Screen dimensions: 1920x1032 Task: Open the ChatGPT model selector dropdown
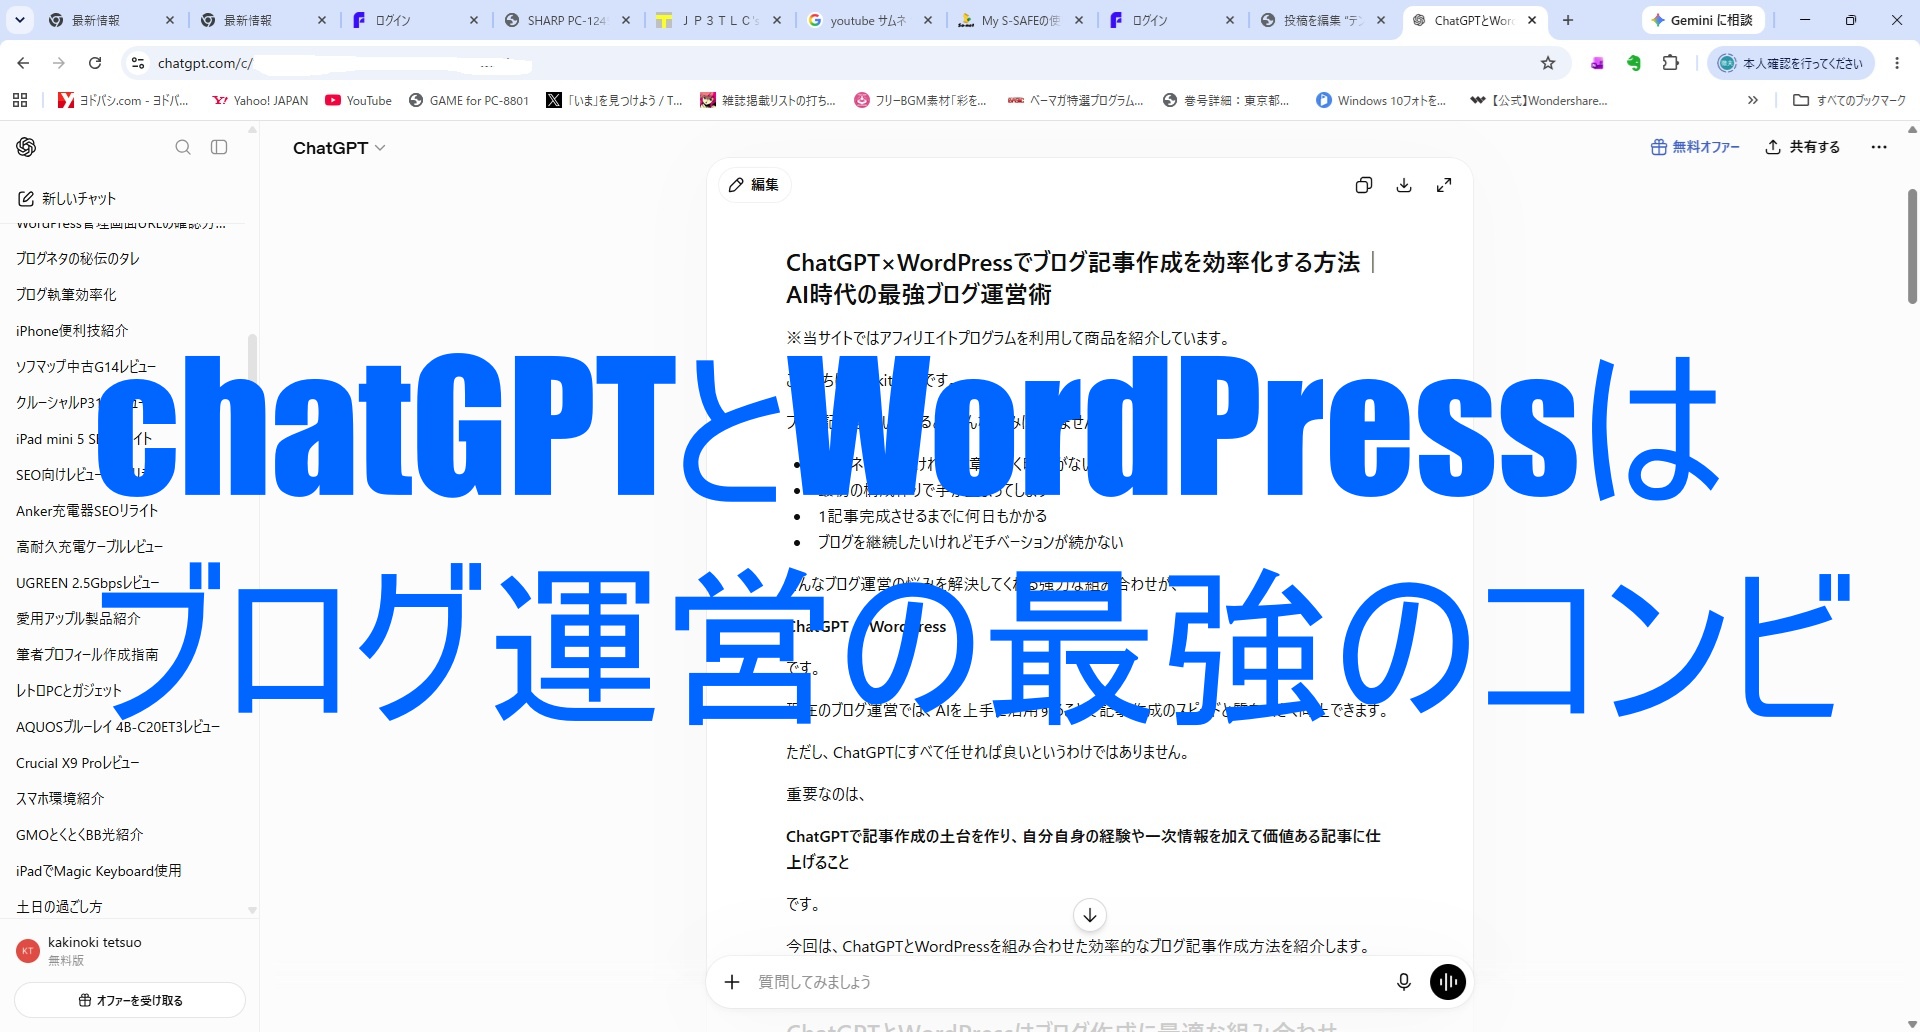[x=339, y=148]
